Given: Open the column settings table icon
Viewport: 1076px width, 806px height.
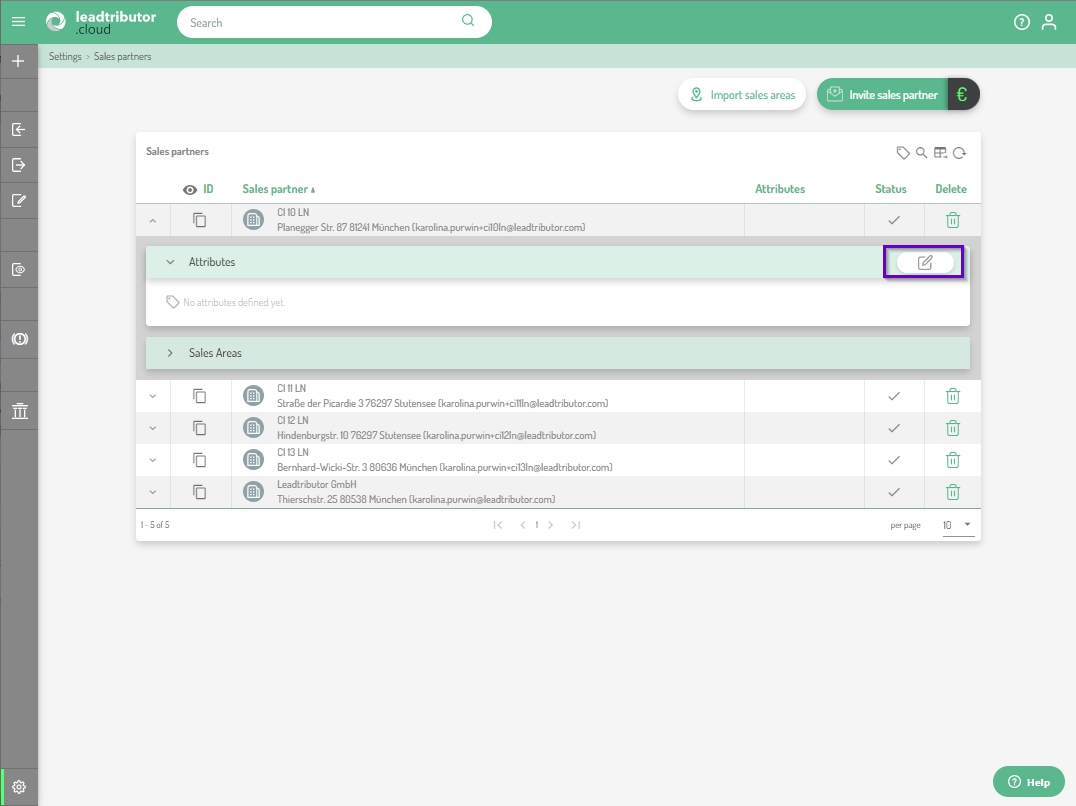Looking at the screenshot, I should [x=940, y=153].
